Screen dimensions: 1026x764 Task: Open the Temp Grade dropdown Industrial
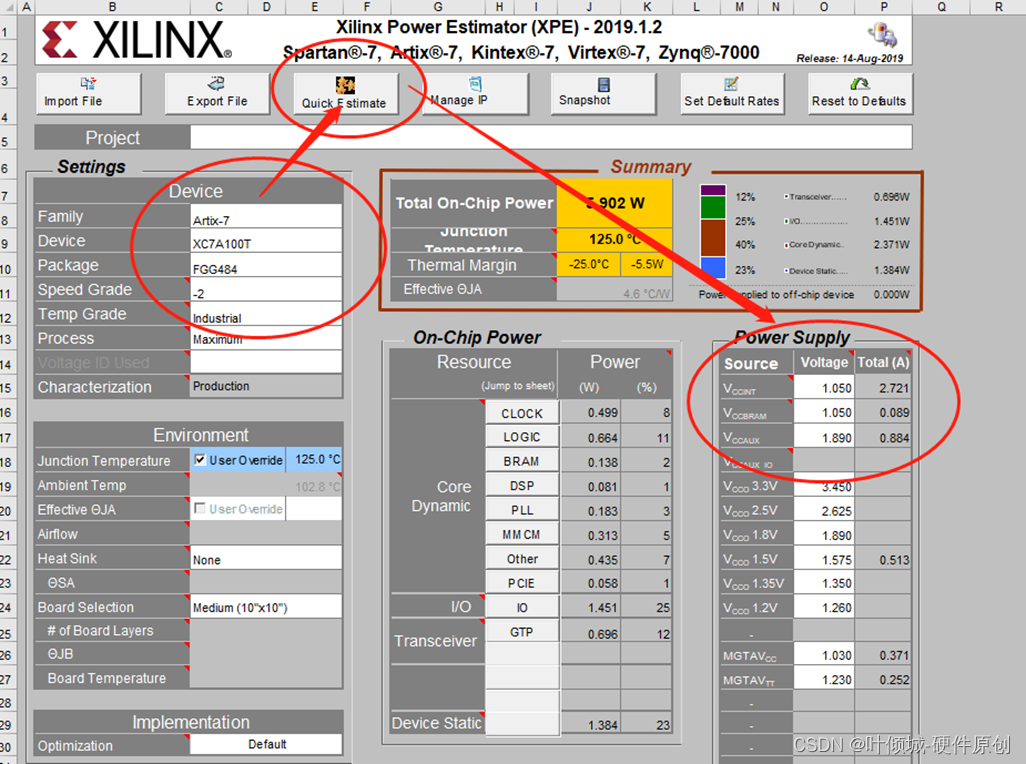(266, 314)
